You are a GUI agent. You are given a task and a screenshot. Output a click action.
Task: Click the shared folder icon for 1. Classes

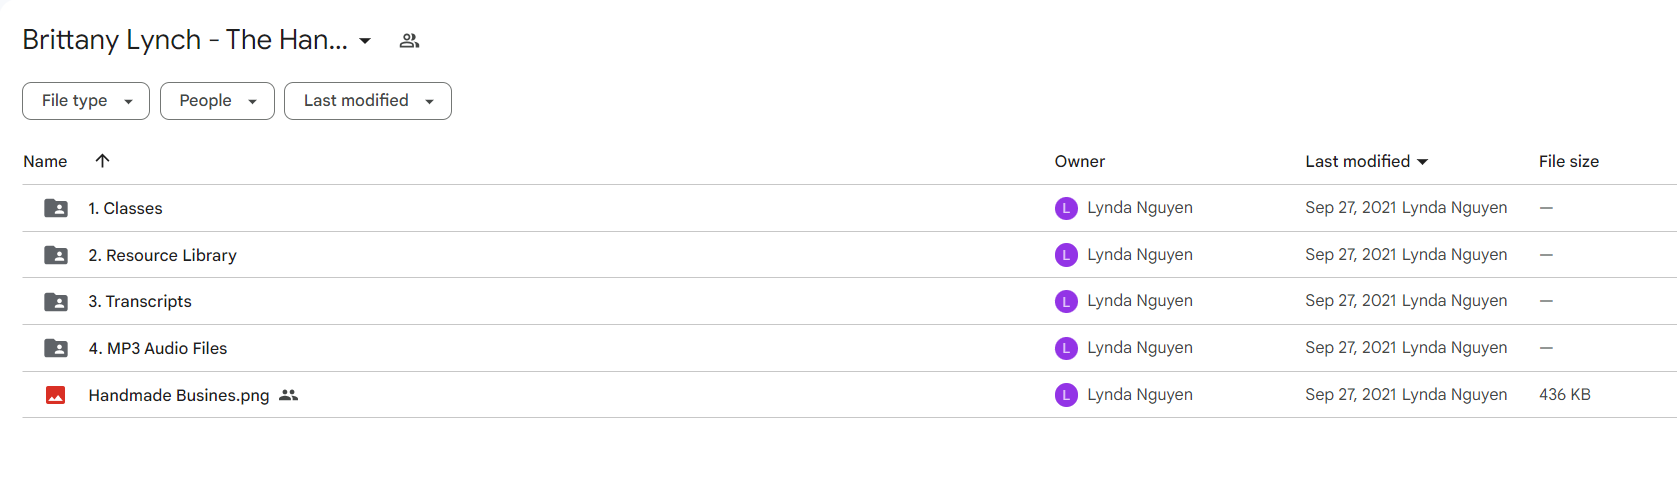(56, 208)
